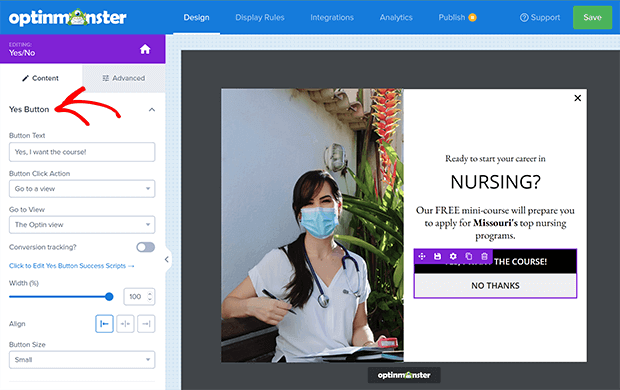Click the Support help icon
The width and height of the screenshot is (620, 390).
524,17
